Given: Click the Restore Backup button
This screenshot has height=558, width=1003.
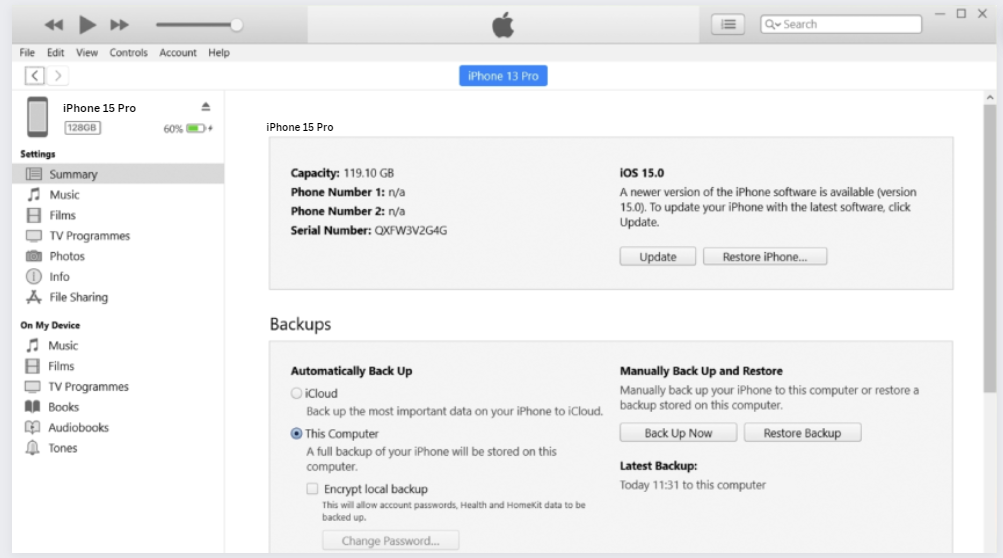Looking at the screenshot, I should click(802, 433).
